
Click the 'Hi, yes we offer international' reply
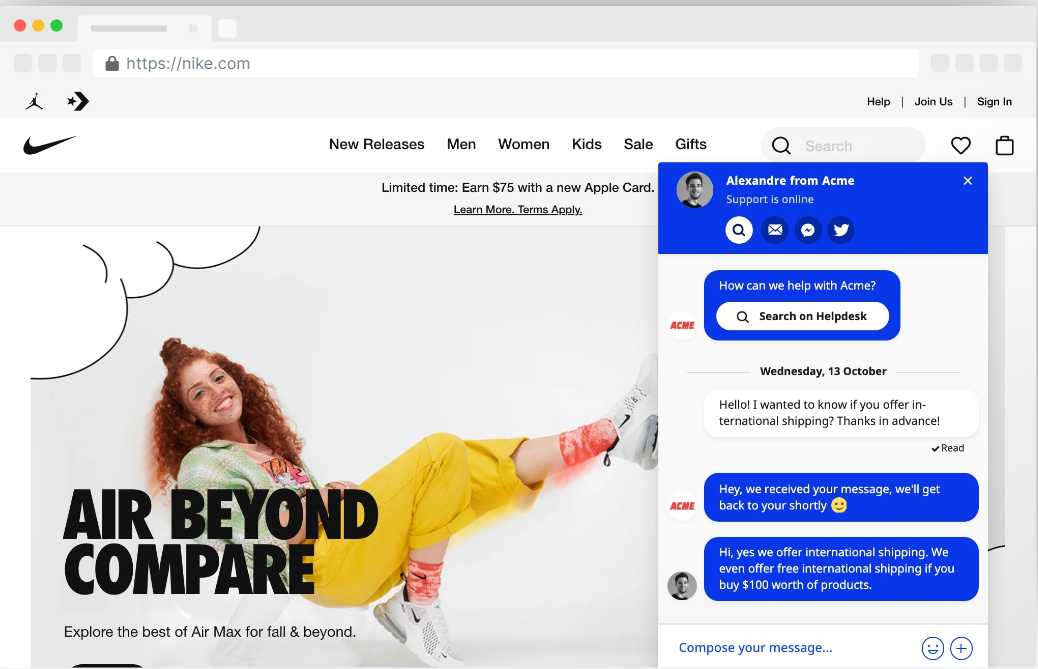pyautogui.click(x=841, y=569)
